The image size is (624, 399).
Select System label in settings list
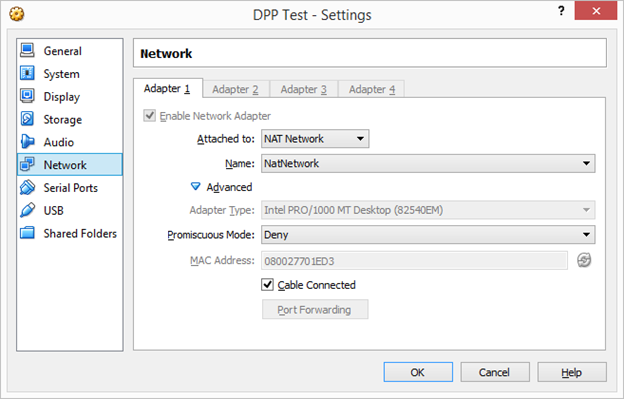(61, 74)
